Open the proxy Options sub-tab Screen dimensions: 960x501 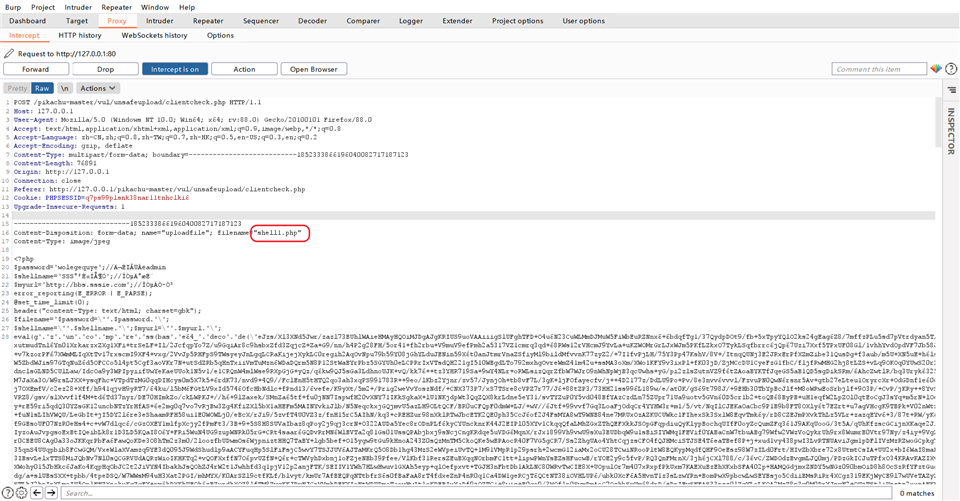coord(220,36)
